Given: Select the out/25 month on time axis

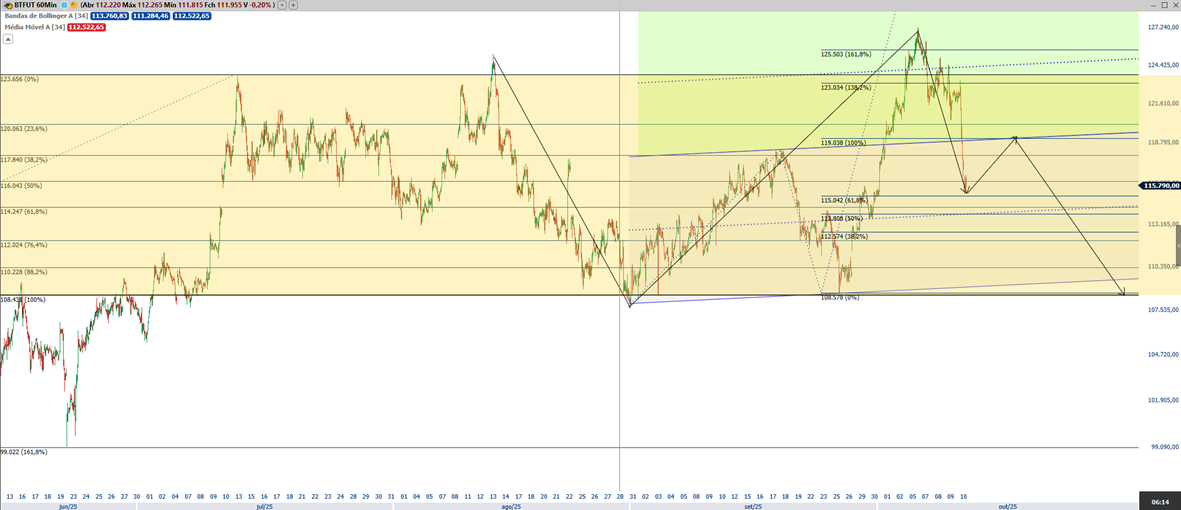Looking at the screenshot, I should pyautogui.click(x=1008, y=506).
